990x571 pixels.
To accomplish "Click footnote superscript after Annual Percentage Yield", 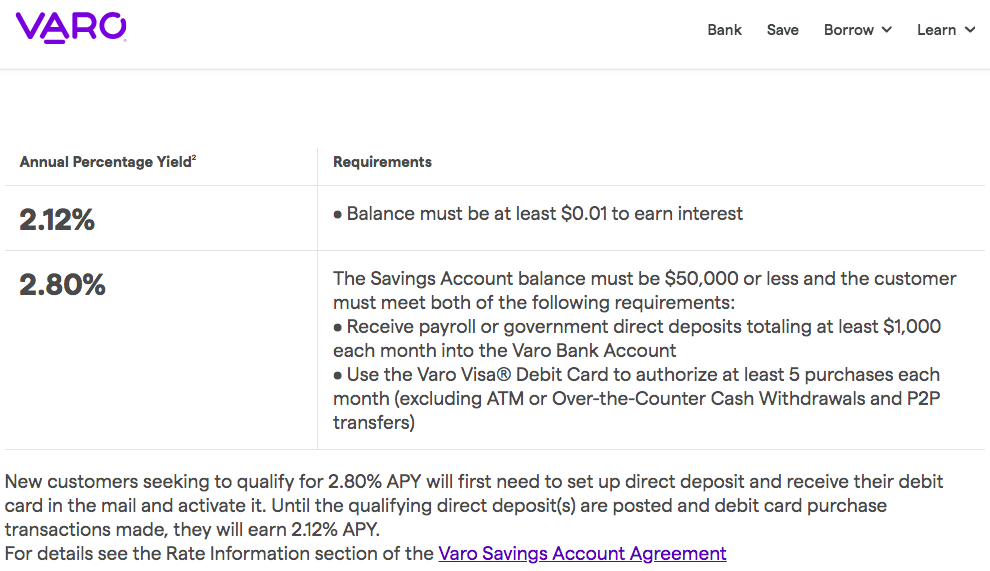I will pos(194,157).
